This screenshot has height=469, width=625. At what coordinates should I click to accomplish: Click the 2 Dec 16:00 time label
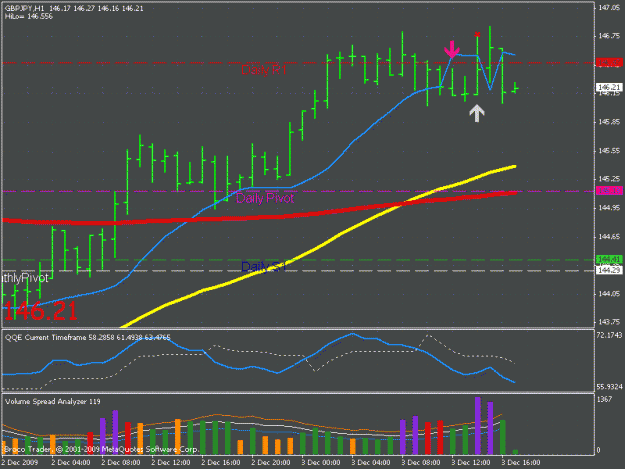[x=220, y=463]
